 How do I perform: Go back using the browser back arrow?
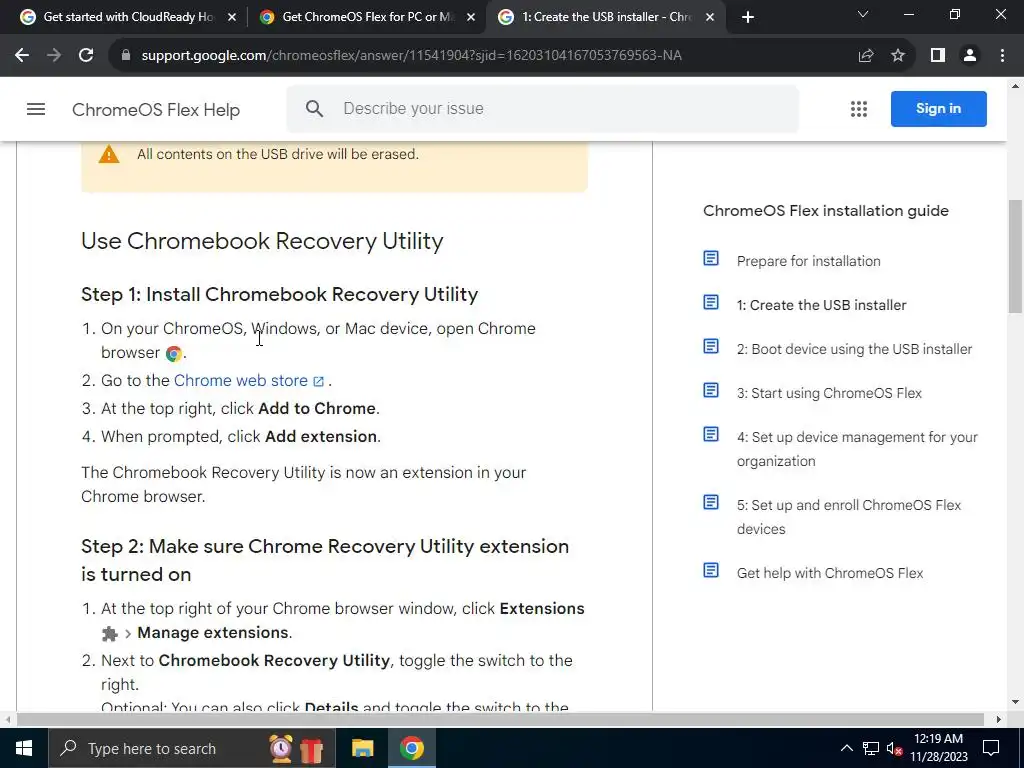[x=22, y=56]
